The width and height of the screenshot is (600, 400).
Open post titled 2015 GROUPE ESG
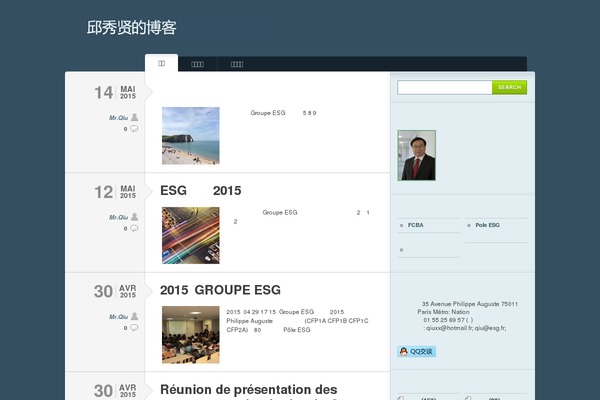click(x=220, y=290)
